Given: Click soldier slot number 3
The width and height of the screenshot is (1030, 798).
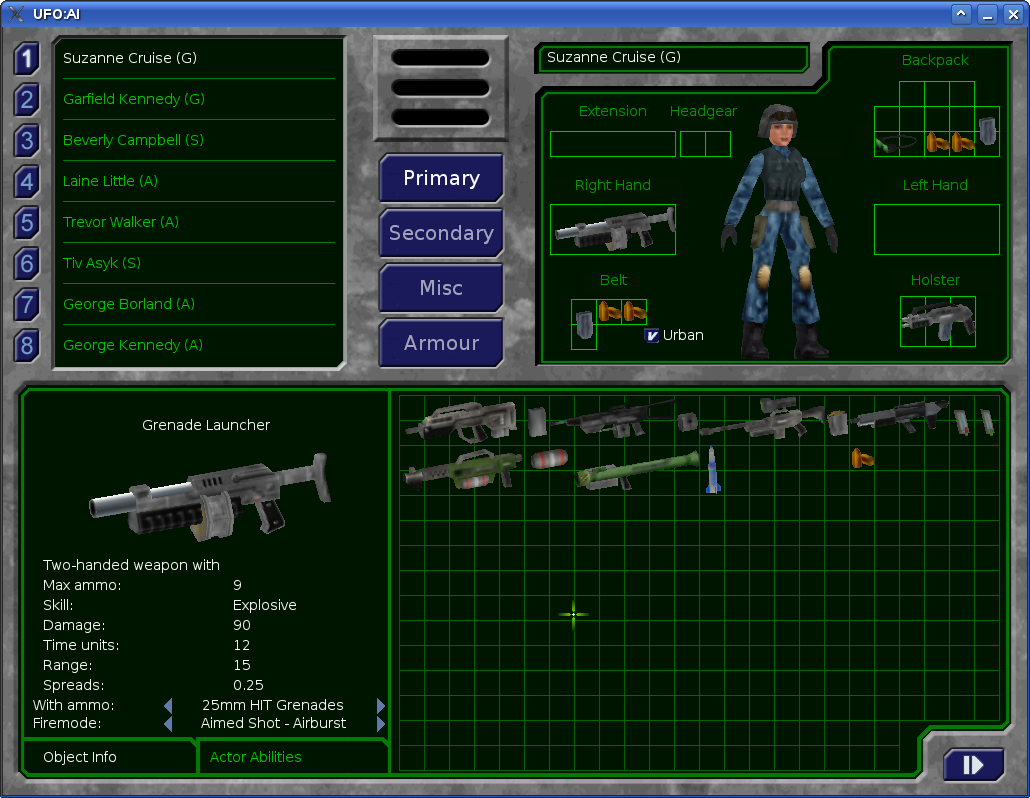Looking at the screenshot, I should coord(26,141).
